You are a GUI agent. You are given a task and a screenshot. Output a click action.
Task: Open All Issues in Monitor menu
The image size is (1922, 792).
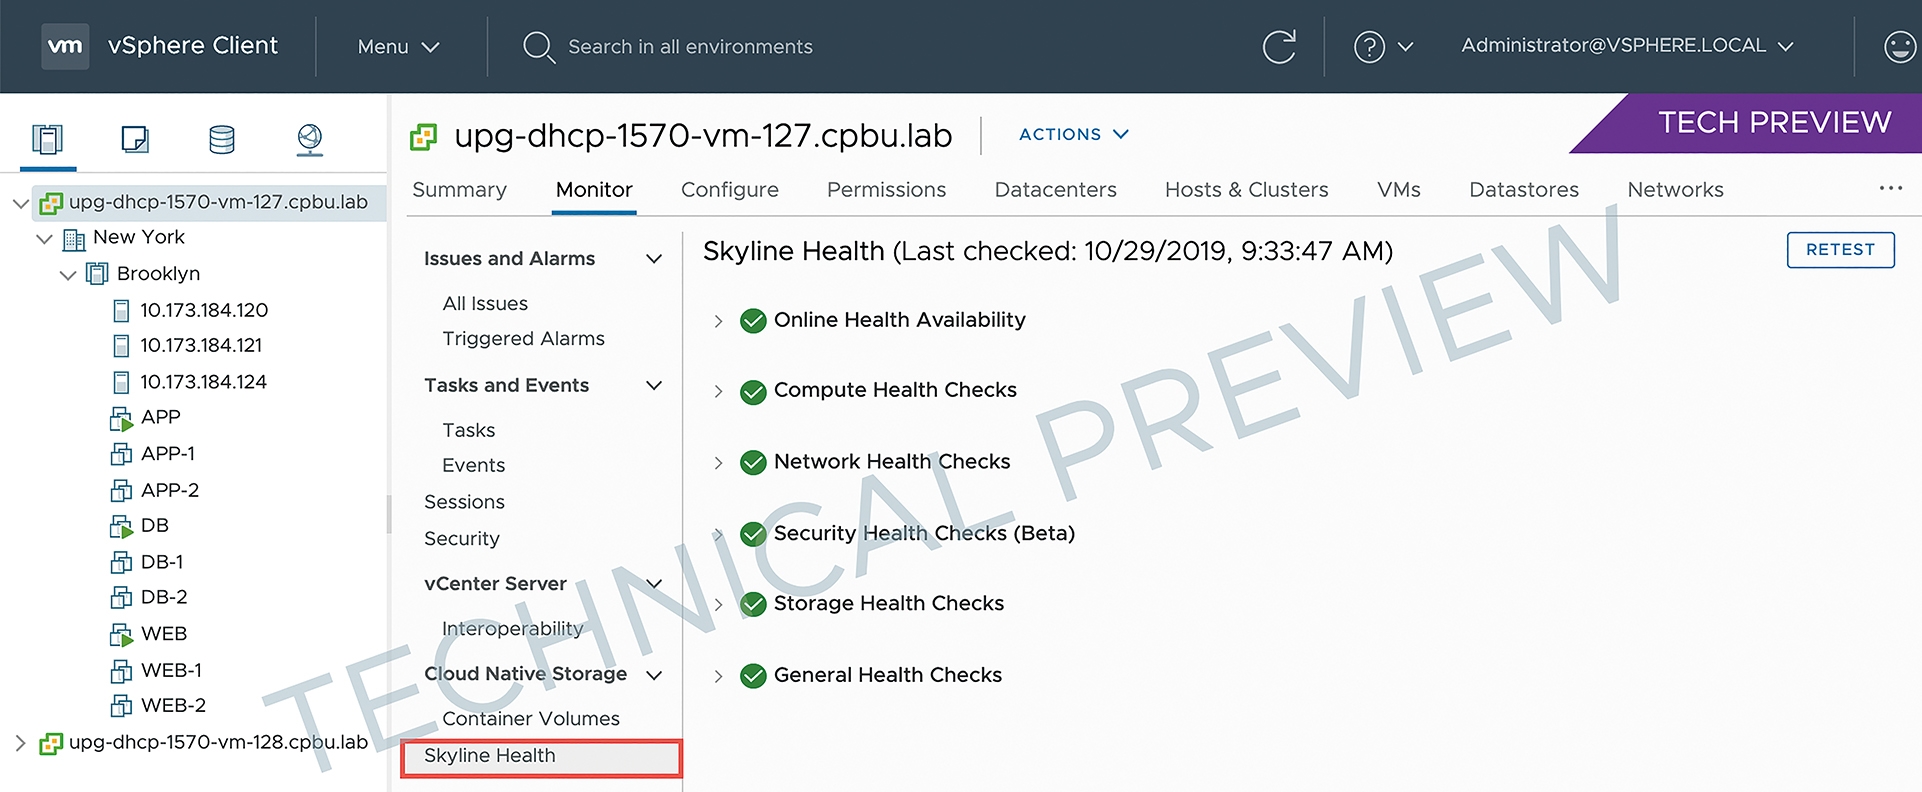pos(485,304)
